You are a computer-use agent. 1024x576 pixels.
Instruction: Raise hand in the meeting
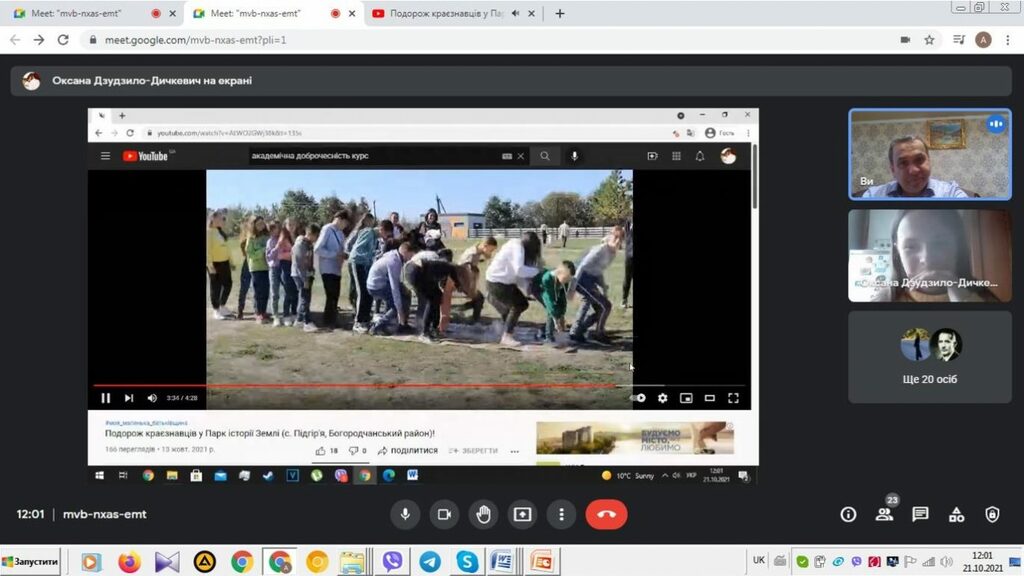point(483,514)
